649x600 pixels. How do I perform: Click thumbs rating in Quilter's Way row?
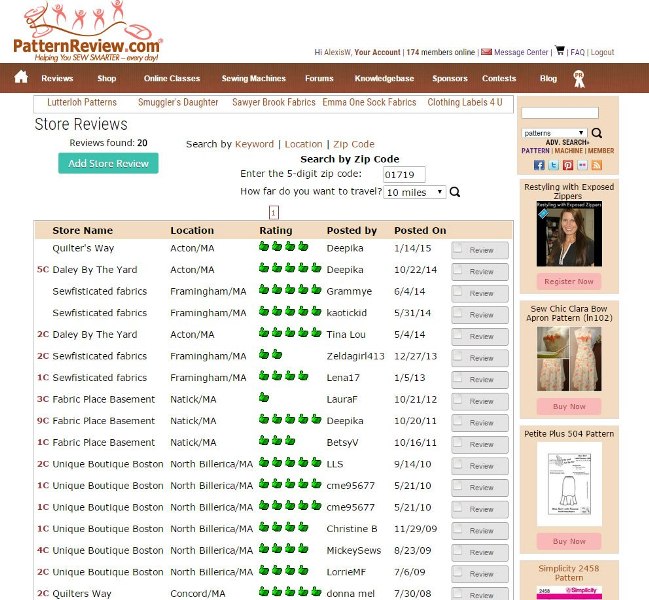(284, 247)
